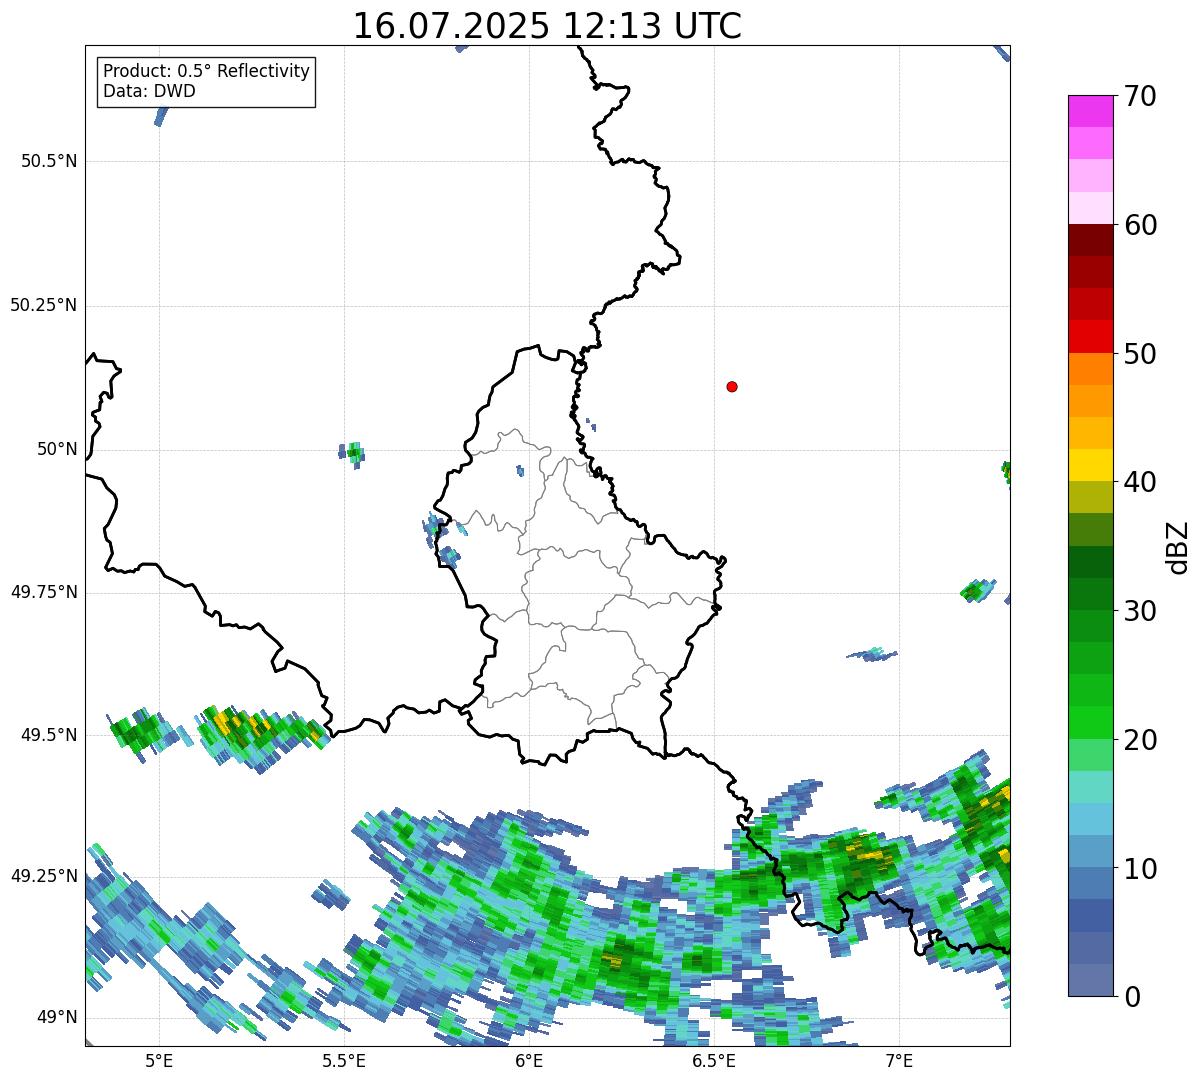Click the small elongated echo near 49.65°N 6.9°E
1202x1081 pixels.
point(872,654)
